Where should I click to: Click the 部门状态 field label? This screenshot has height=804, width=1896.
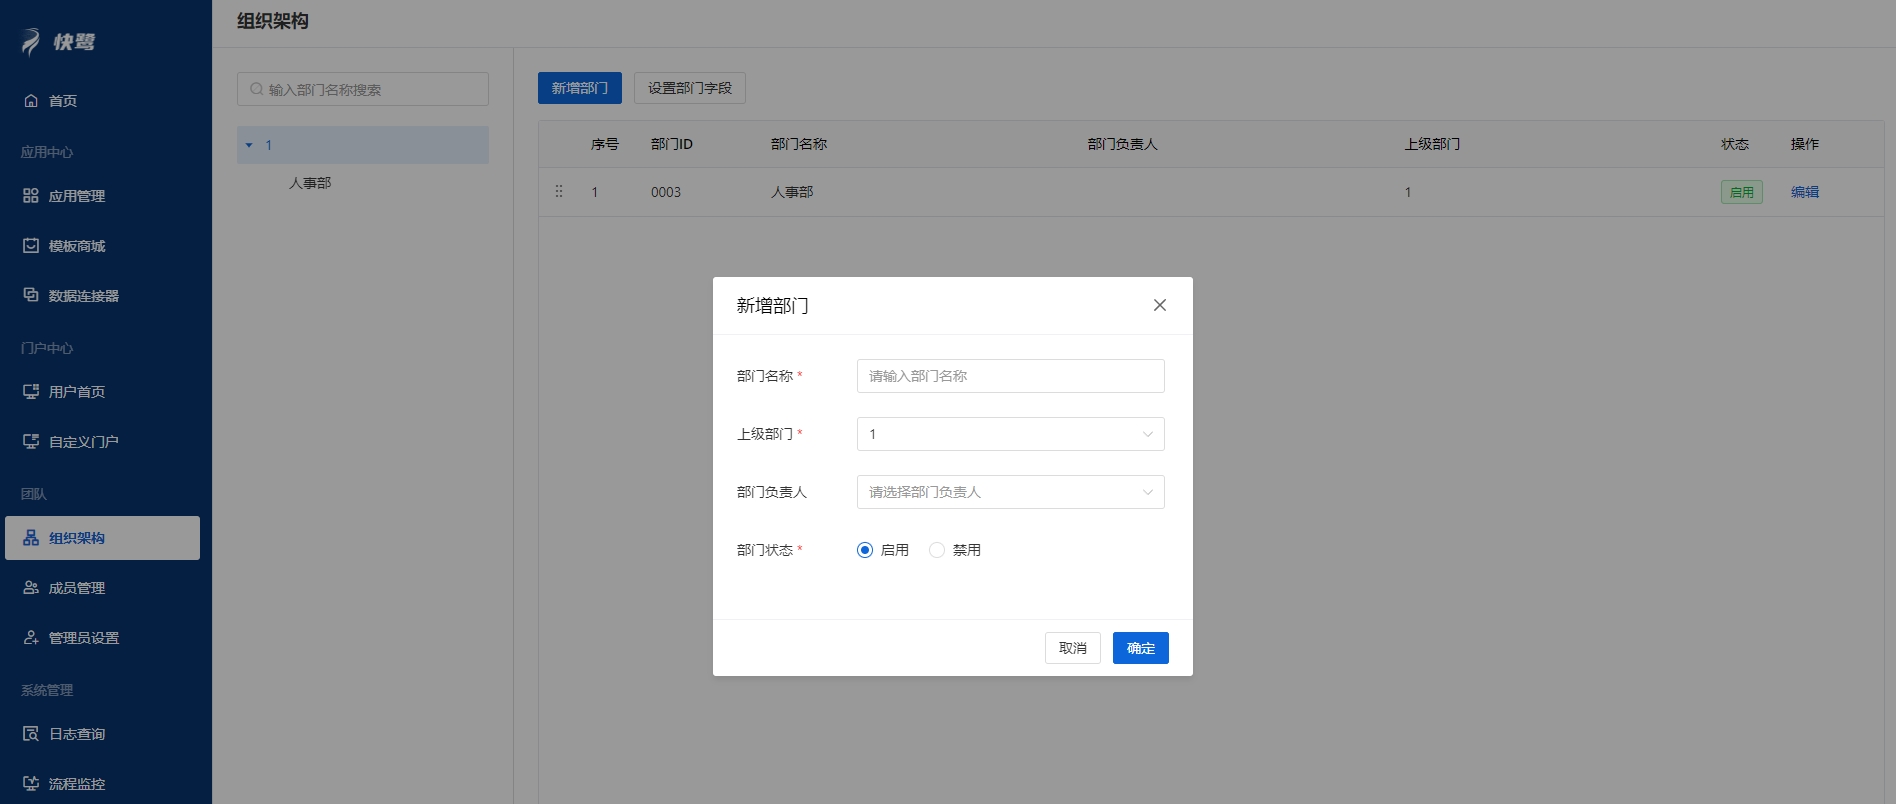click(765, 550)
